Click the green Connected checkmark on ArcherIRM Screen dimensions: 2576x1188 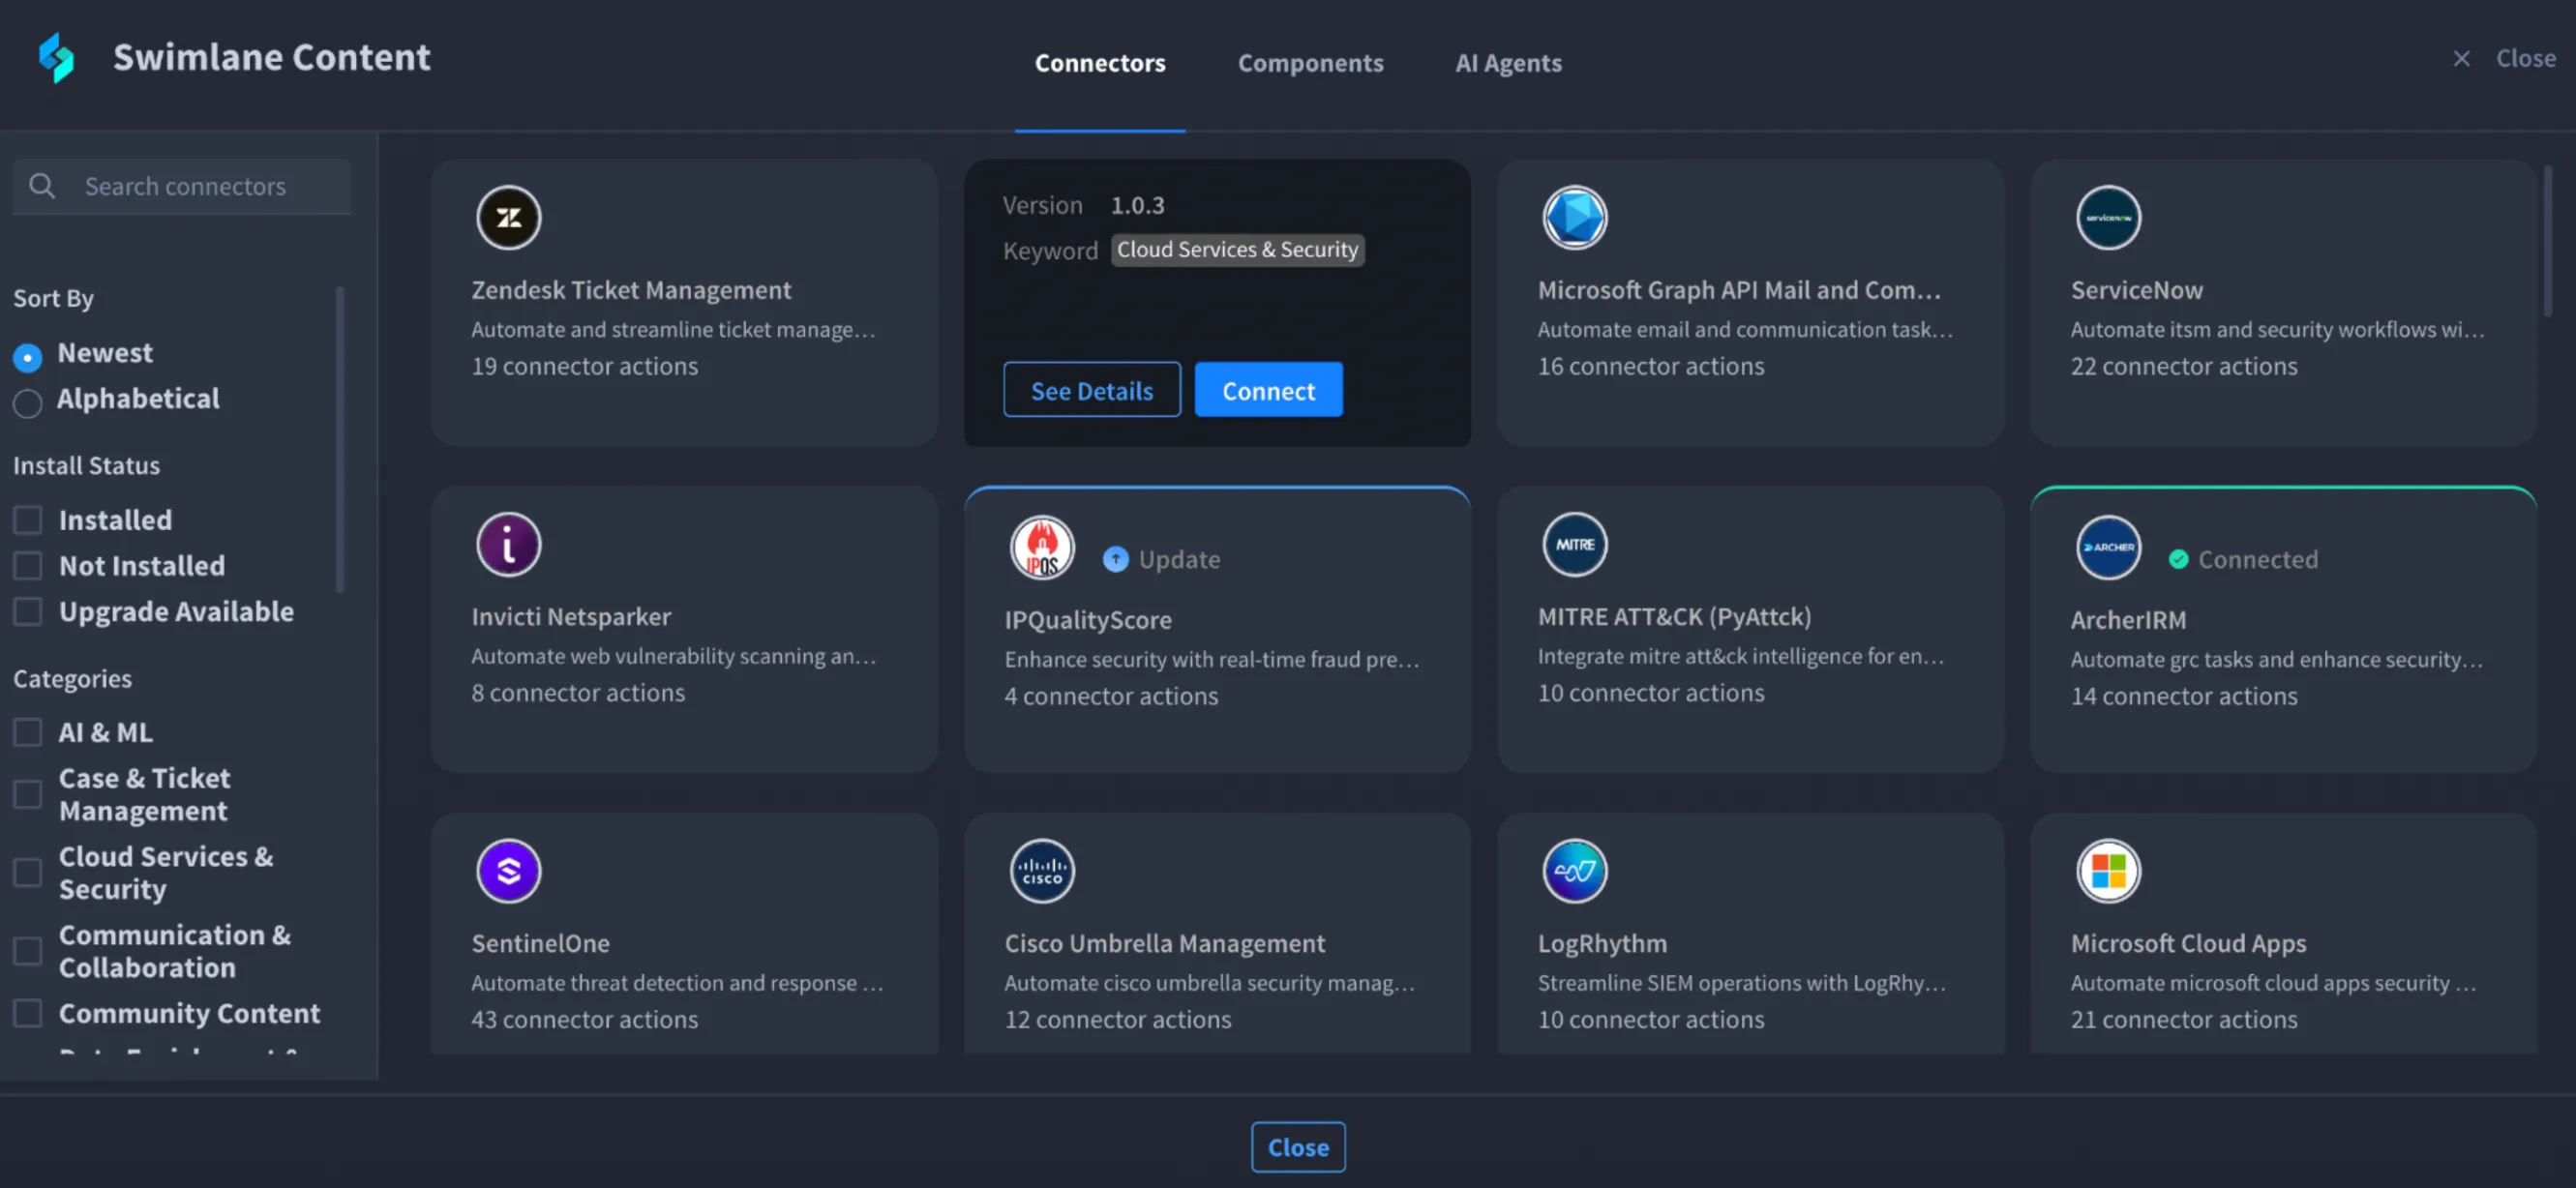[x=2178, y=559]
